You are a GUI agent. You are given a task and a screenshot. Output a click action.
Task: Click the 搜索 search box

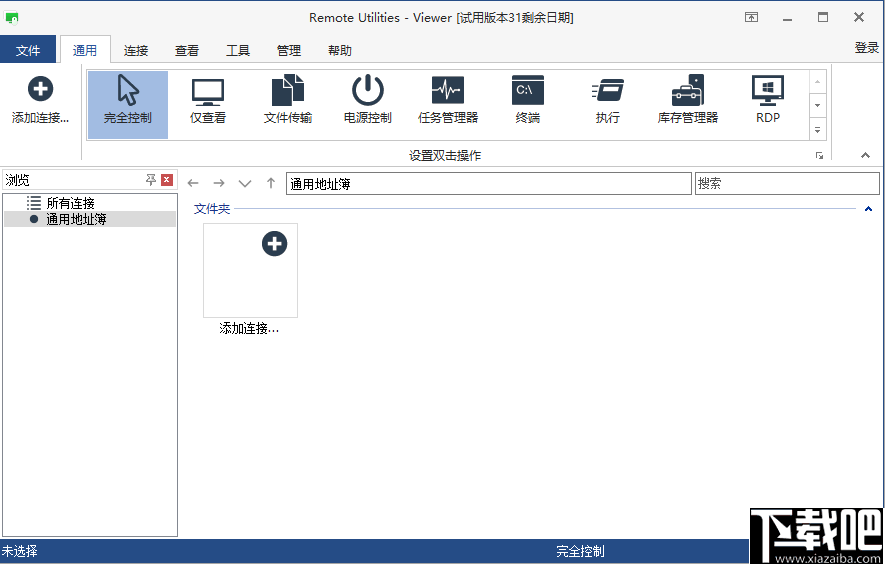click(x=787, y=183)
